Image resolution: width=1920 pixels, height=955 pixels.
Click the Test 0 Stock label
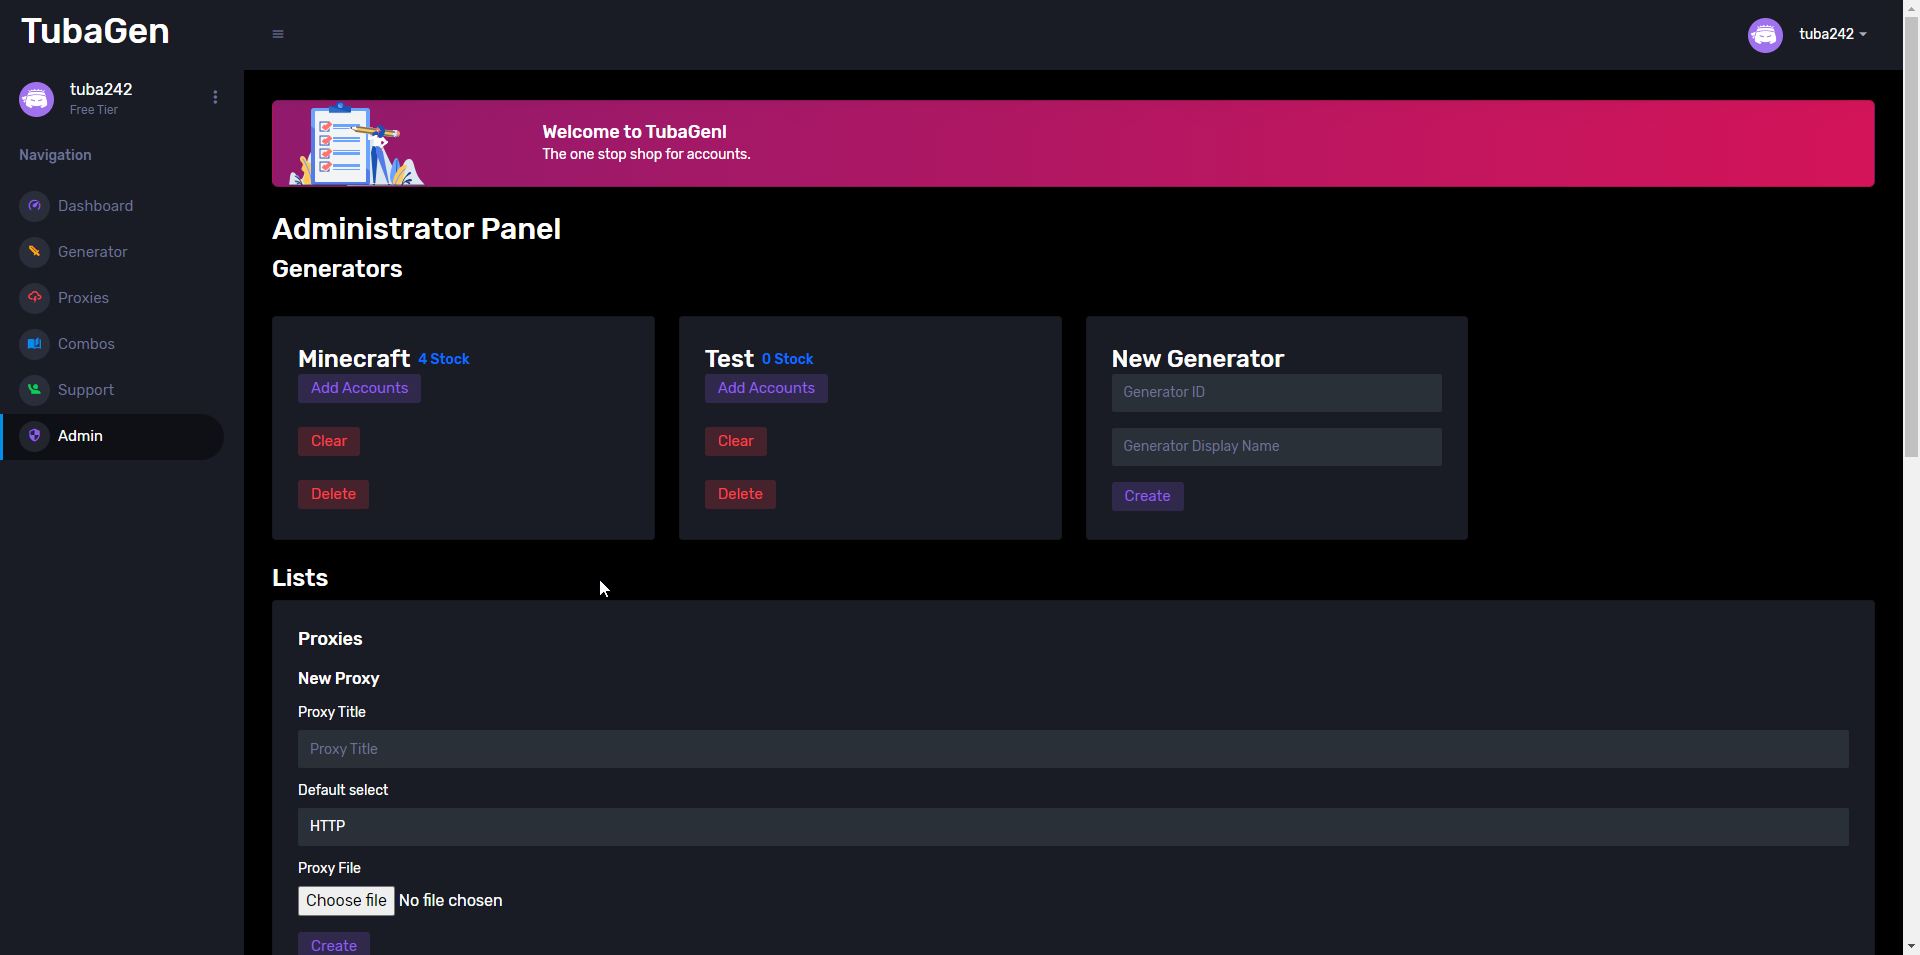pyautogui.click(x=788, y=359)
